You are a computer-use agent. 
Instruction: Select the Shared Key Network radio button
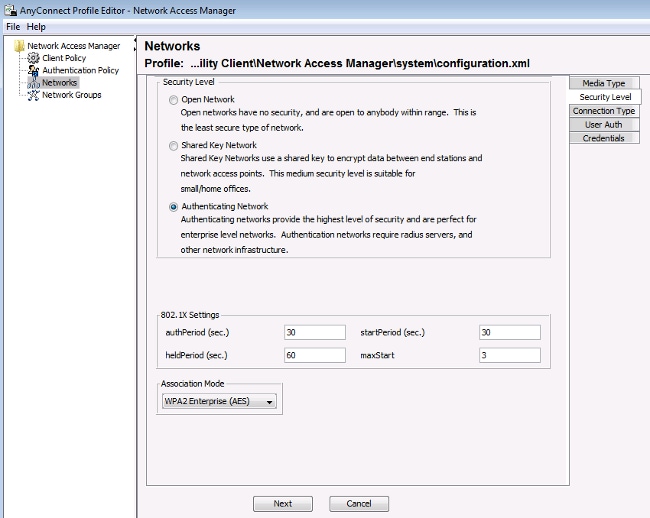pyautogui.click(x=174, y=146)
